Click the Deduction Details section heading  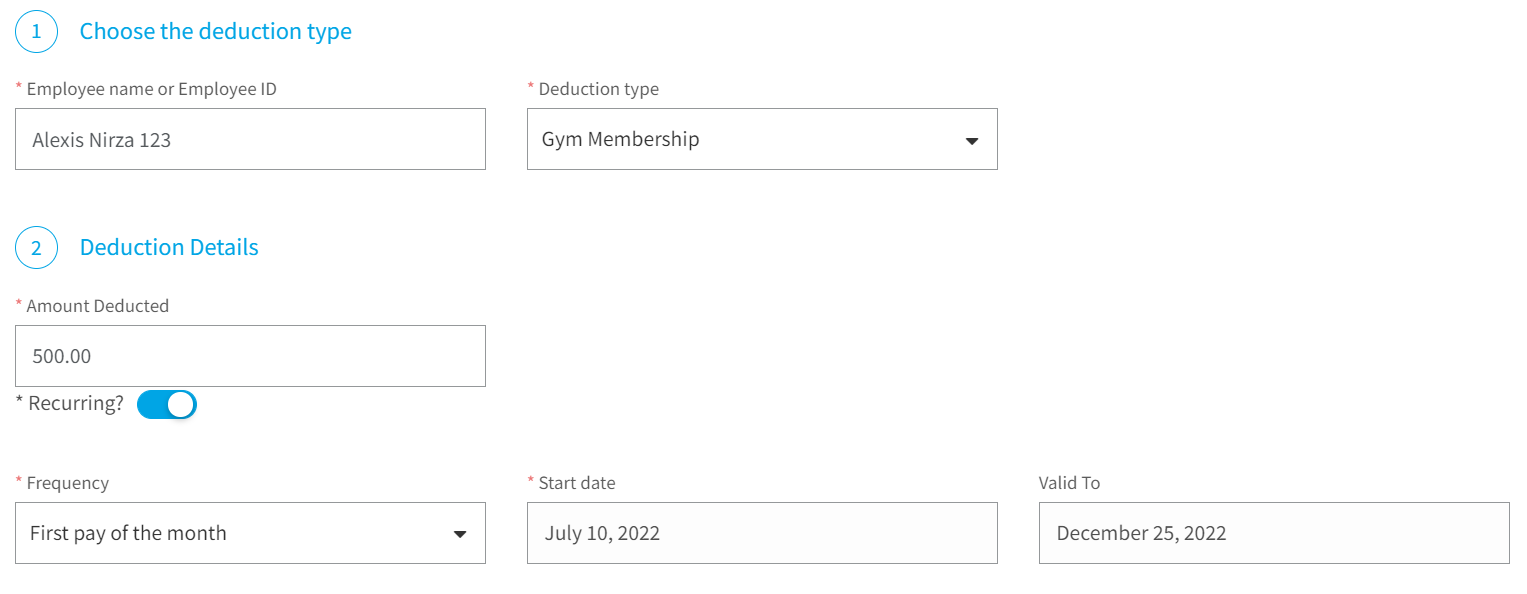[x=169, y=247]
